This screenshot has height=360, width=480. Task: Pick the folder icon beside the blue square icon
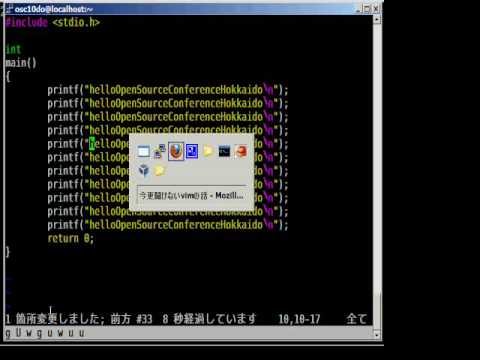coord(208,151)
